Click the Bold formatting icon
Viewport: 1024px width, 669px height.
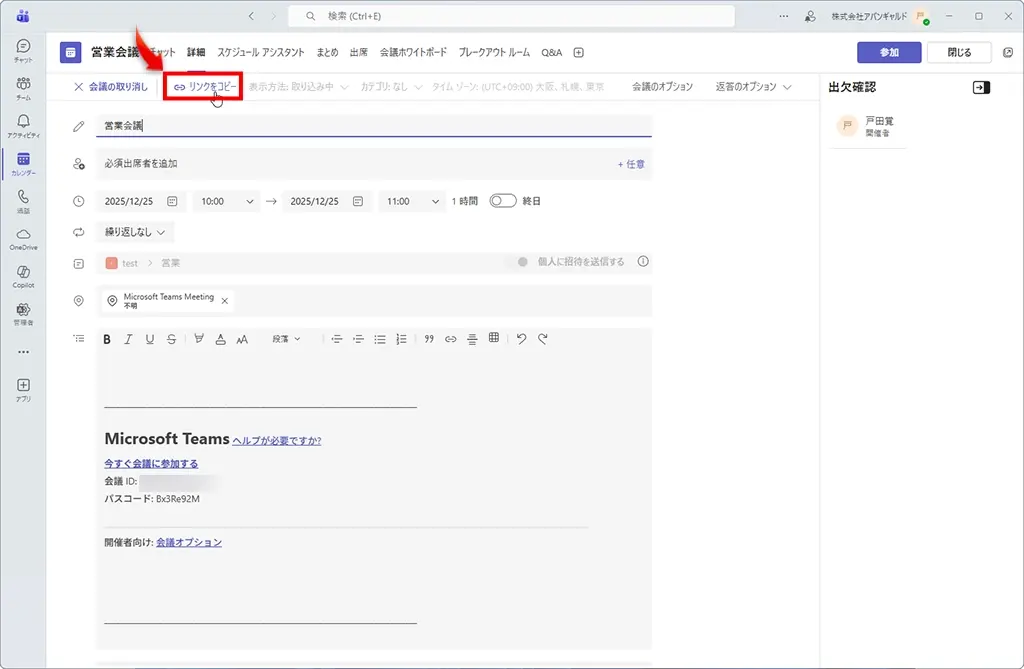click(107, 339)
